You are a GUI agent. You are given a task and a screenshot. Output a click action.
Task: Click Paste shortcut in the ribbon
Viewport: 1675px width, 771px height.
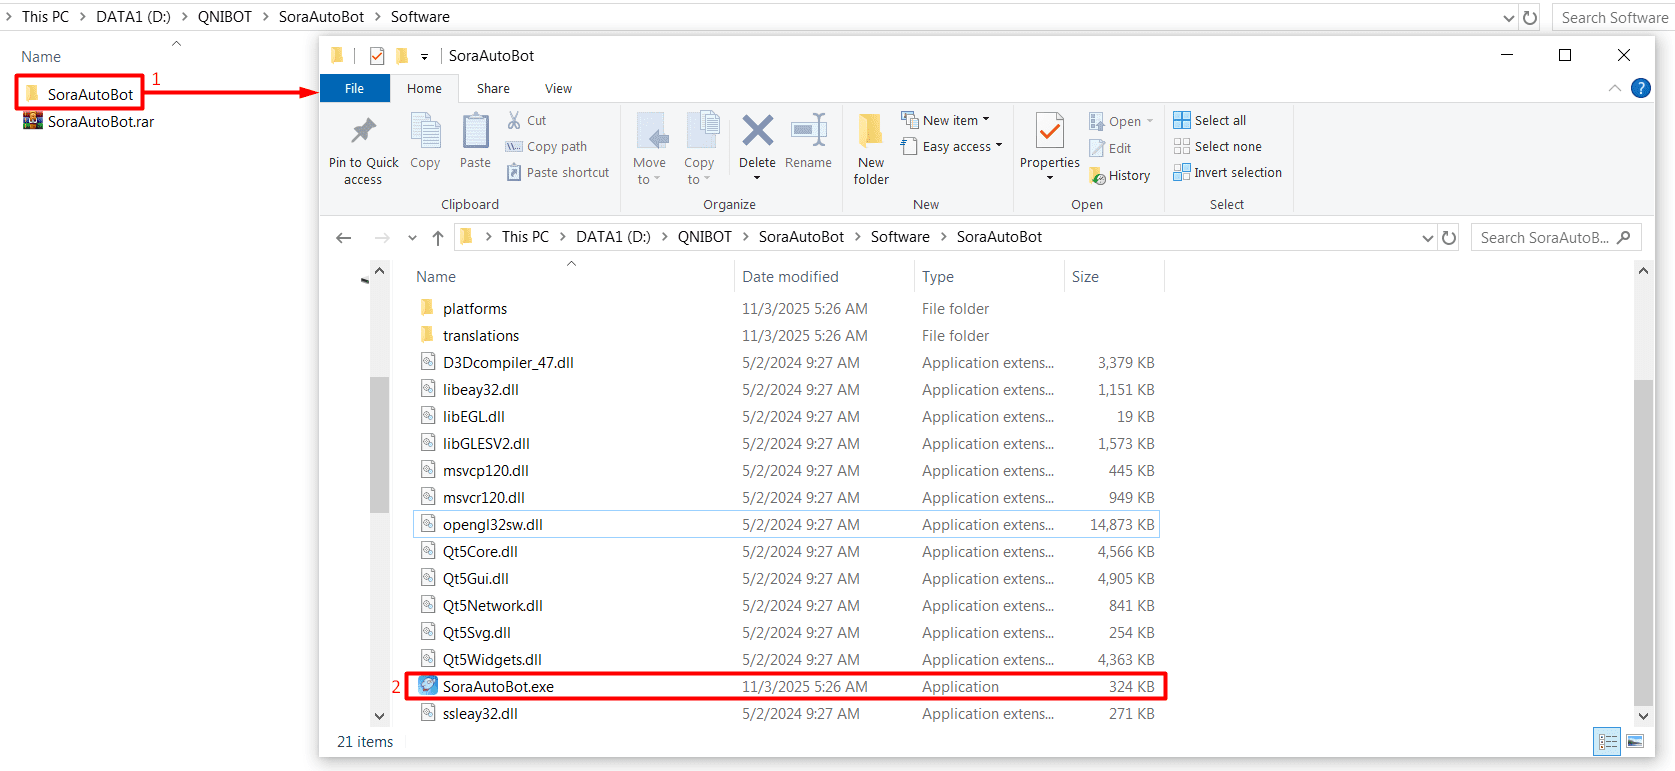pyautogui.click(x=558, y=172)
